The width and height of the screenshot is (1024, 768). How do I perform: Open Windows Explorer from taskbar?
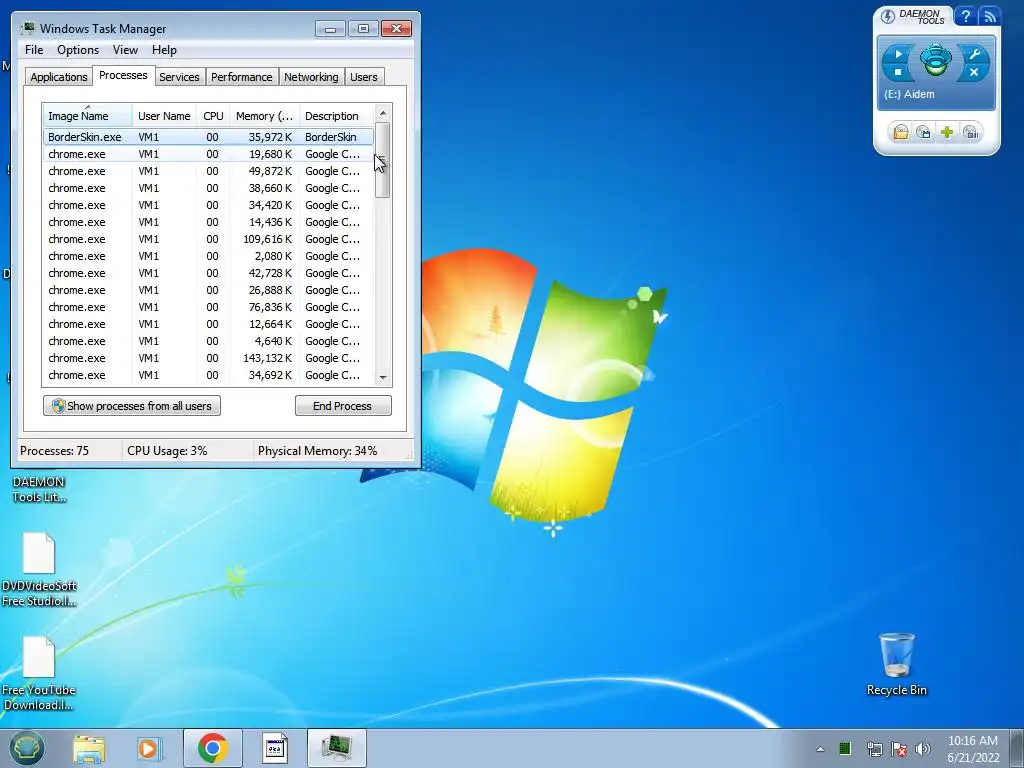pos(89,748)
